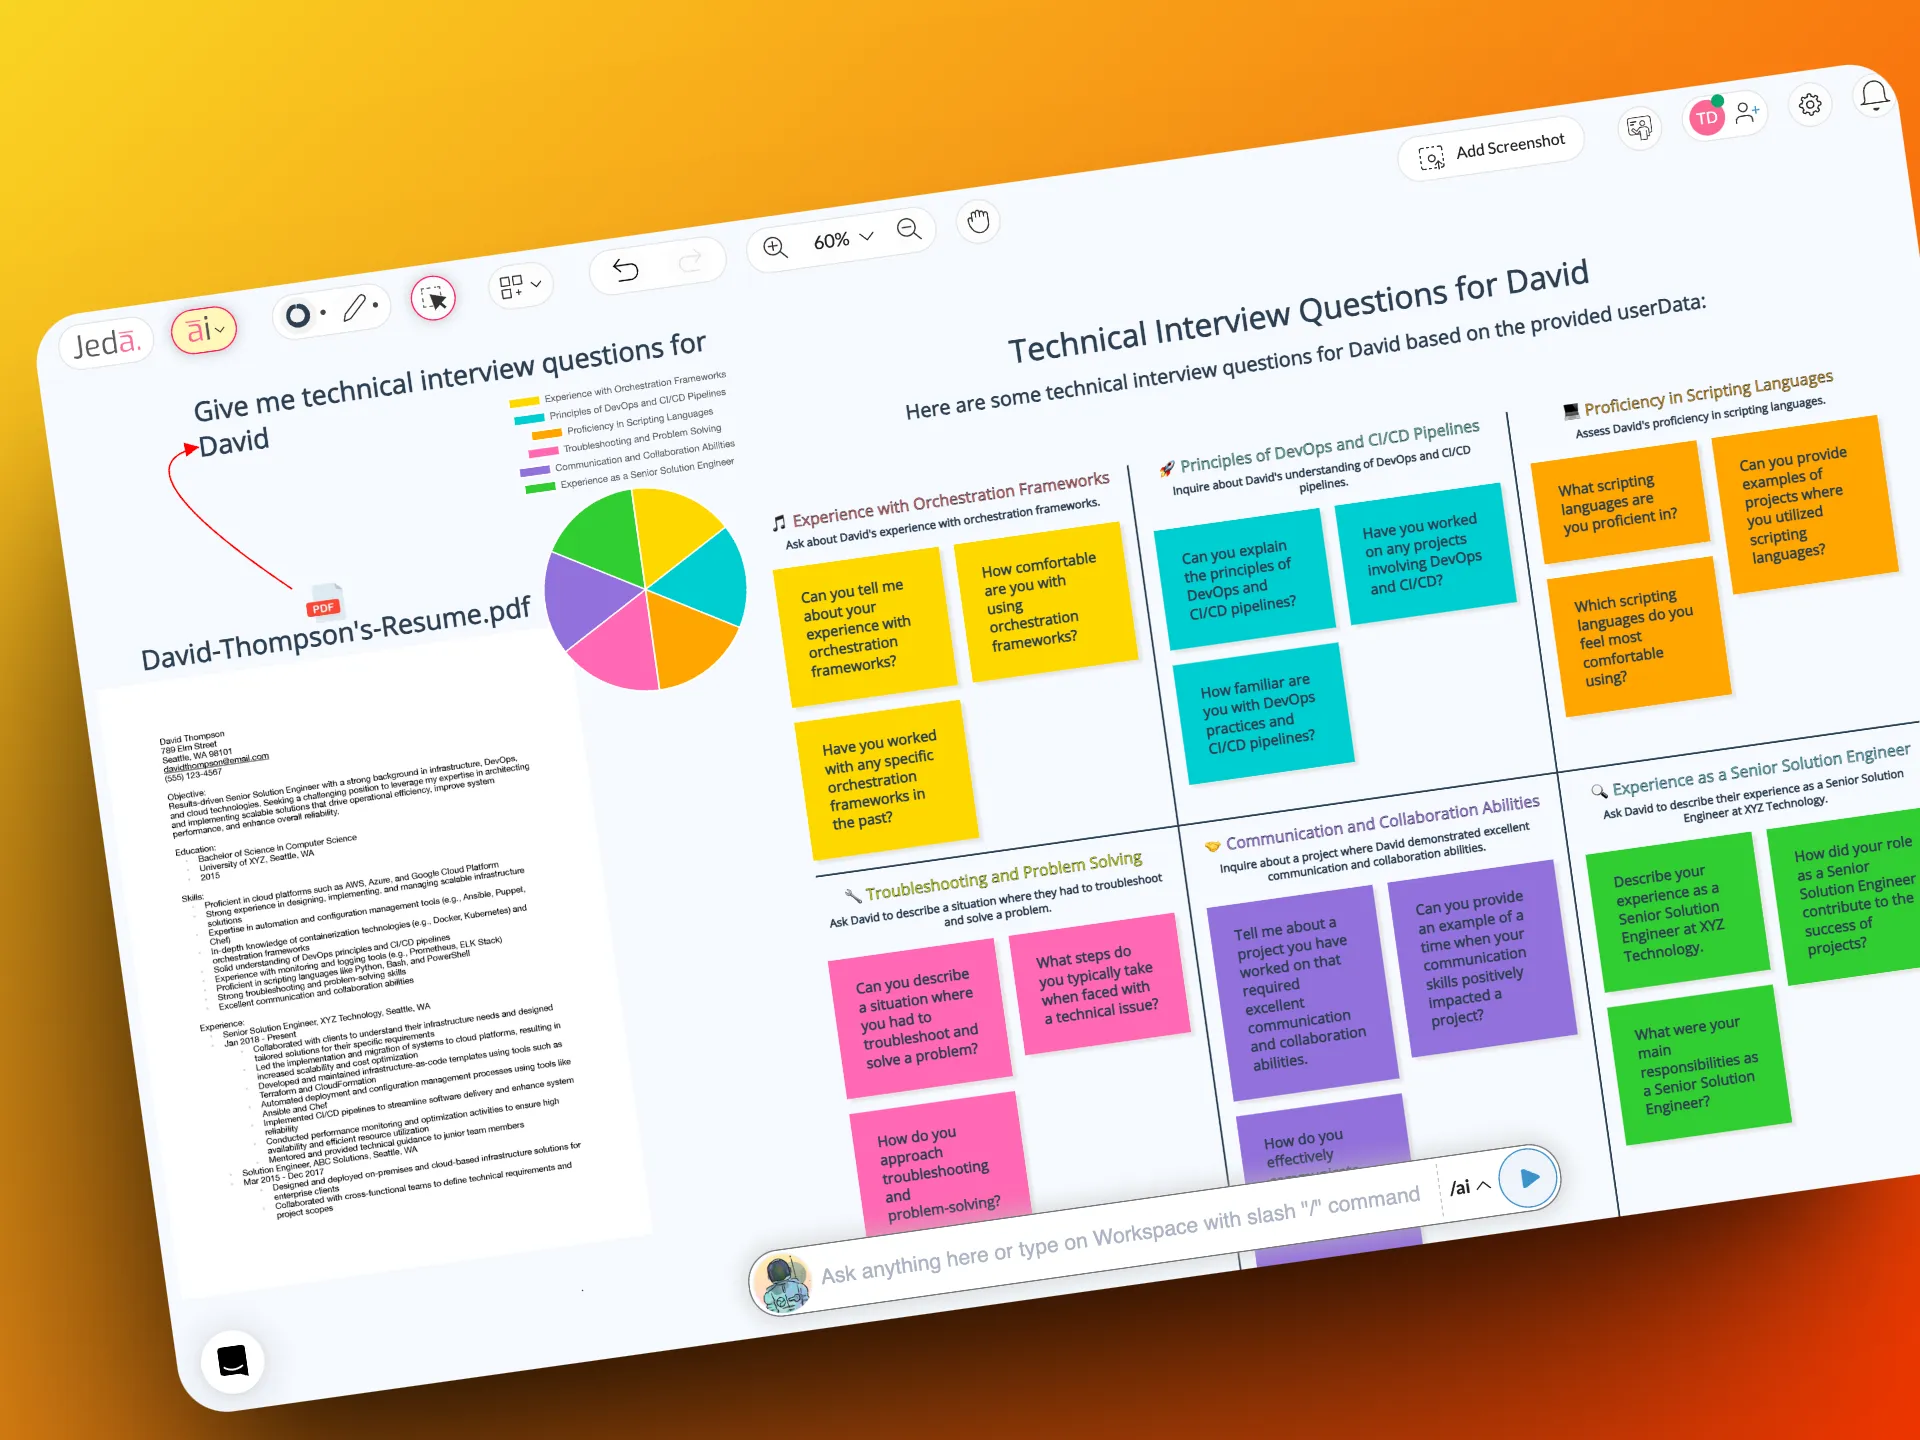Select the hand pan tool
The image size is (1920, 1440).
tap(978, 221)
